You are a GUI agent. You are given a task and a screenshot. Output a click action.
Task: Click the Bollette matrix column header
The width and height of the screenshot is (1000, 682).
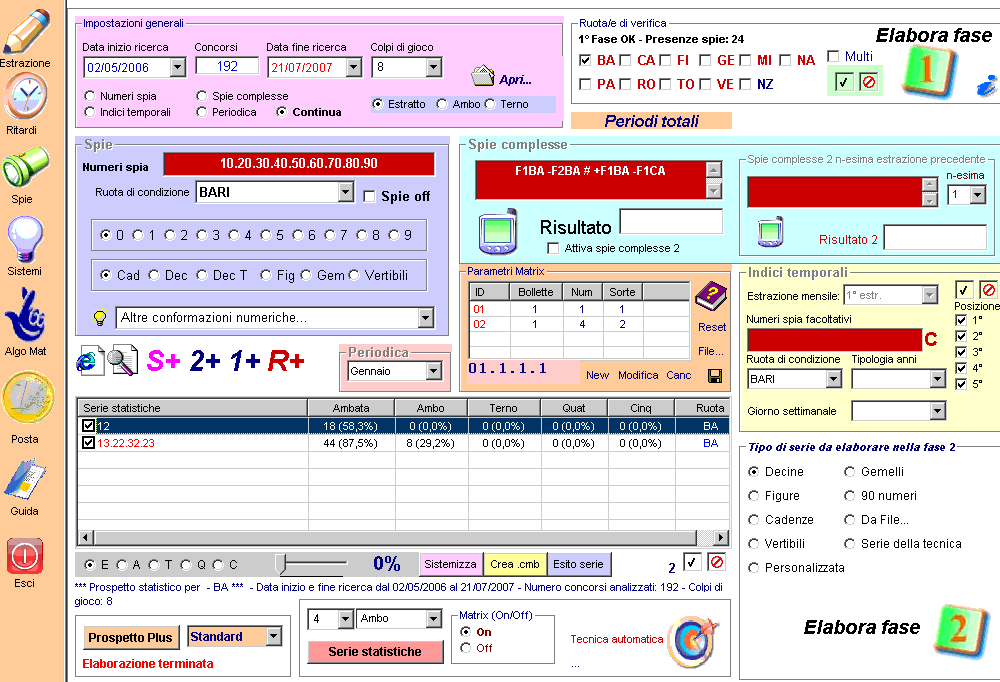pos(536,292)
